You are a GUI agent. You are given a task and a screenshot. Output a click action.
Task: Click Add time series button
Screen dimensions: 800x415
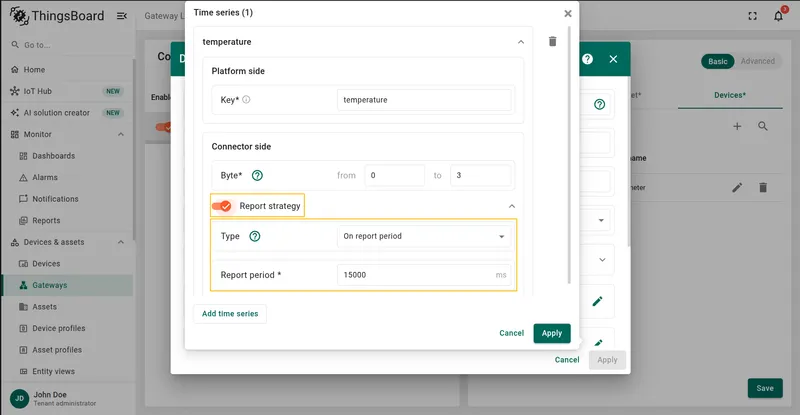click(230, 313)
